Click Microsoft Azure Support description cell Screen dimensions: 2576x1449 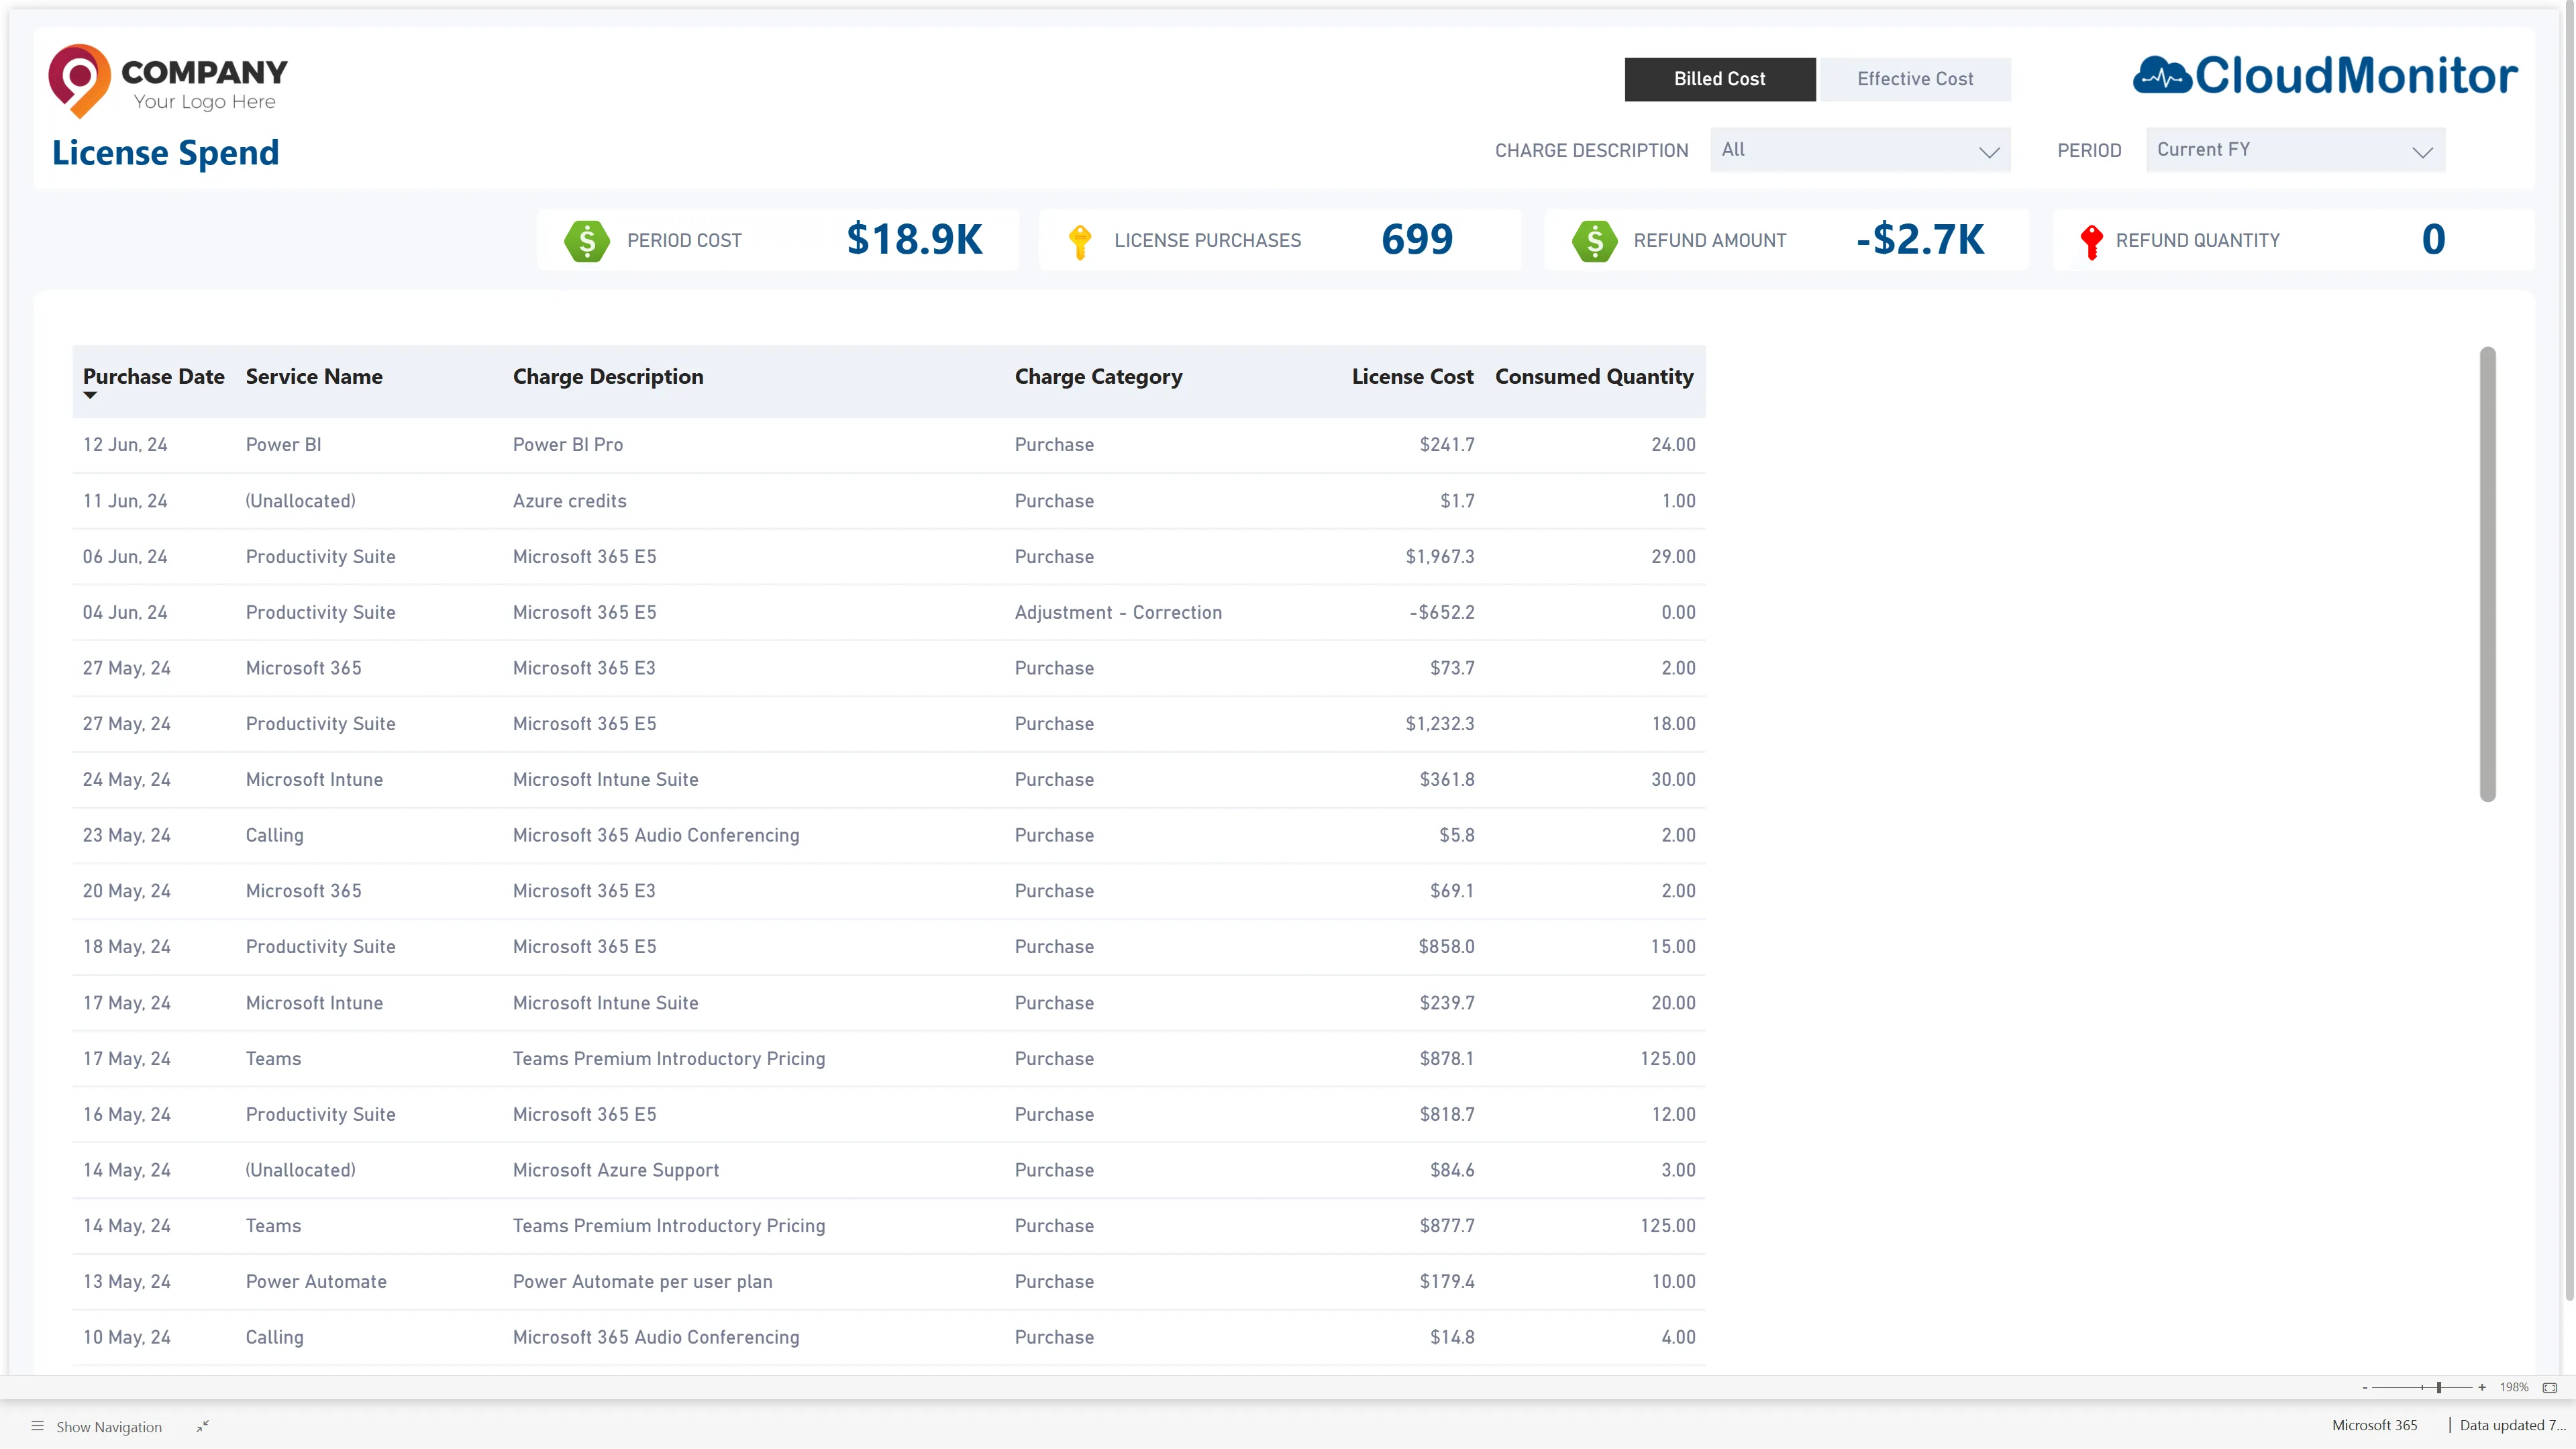pos(616,1170)
